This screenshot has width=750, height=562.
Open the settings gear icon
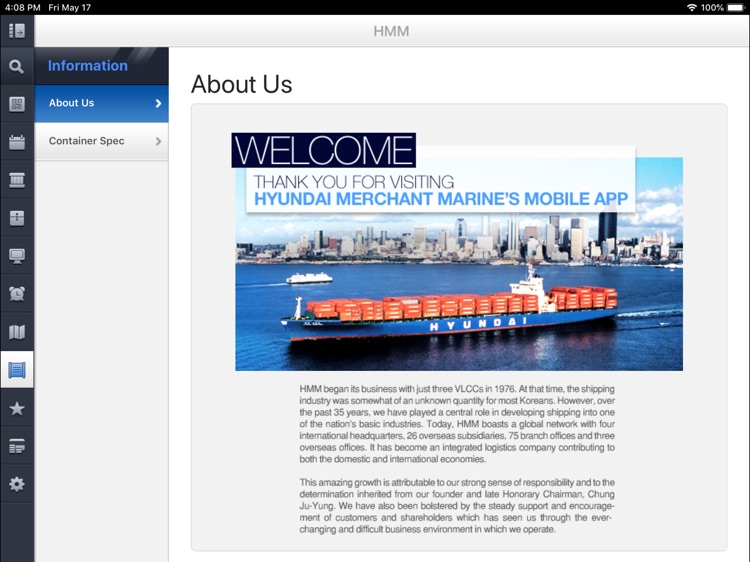(x=17, y=484)
